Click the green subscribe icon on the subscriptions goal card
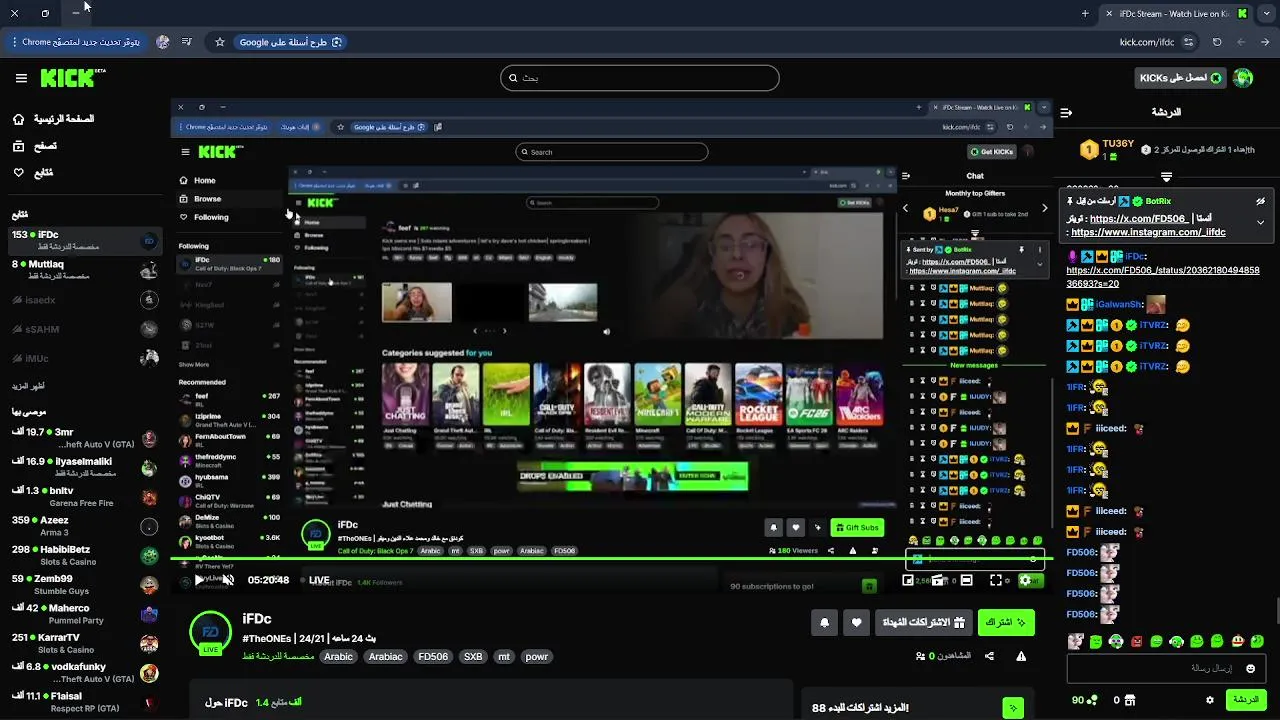 [x=1013, y=708]
